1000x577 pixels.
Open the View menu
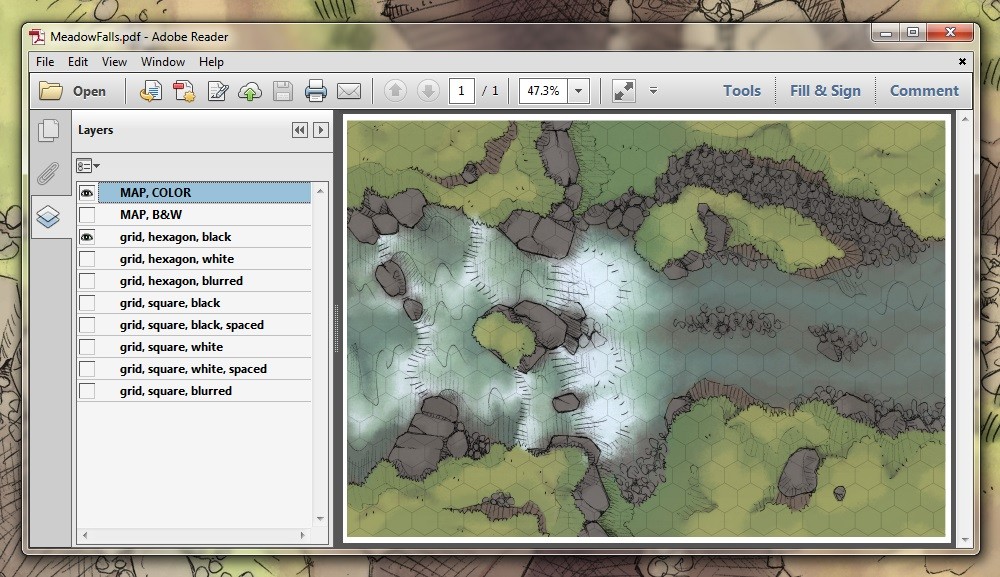tap(114, 62)
